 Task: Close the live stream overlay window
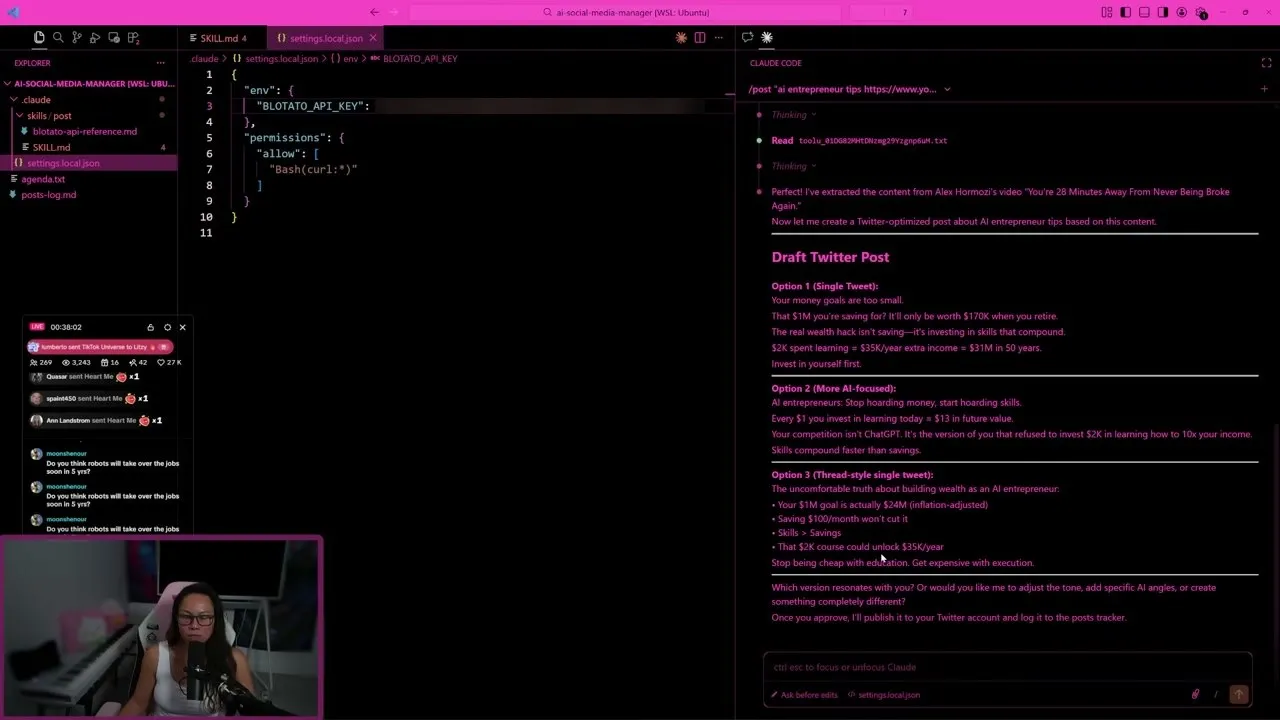click(x=182, y=327)
